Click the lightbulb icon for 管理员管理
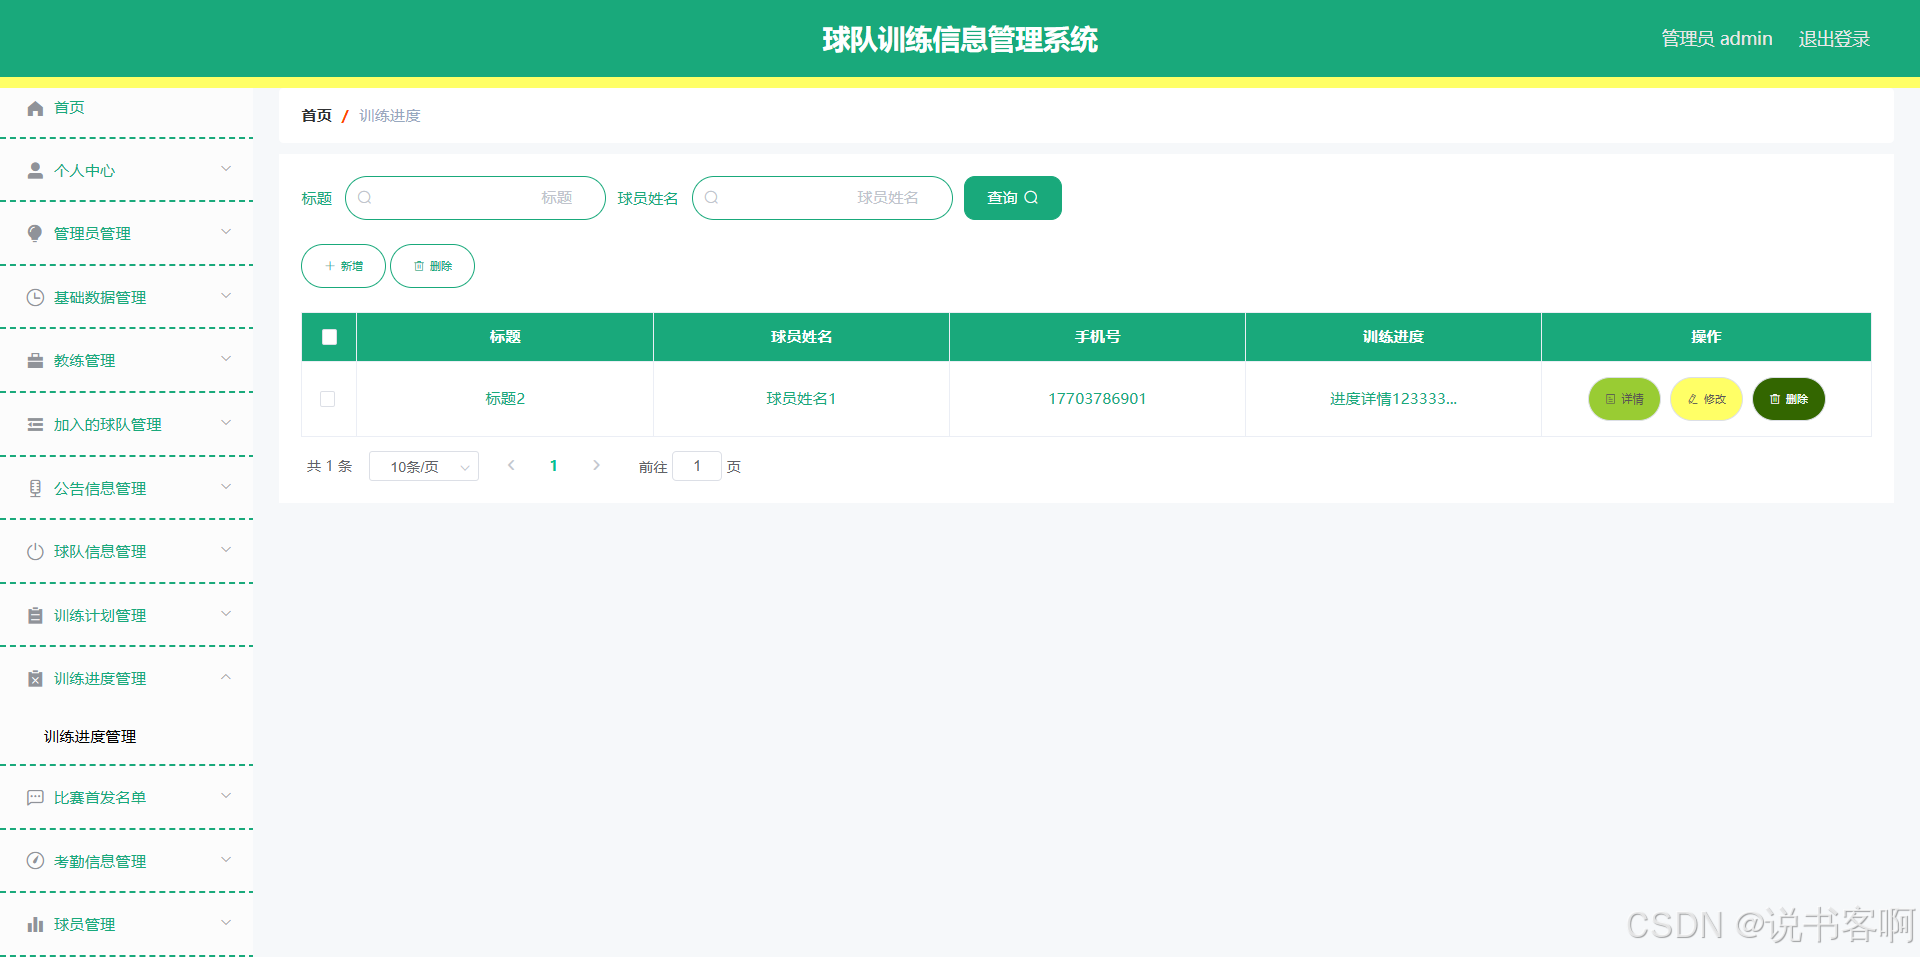 click(35, 233)
